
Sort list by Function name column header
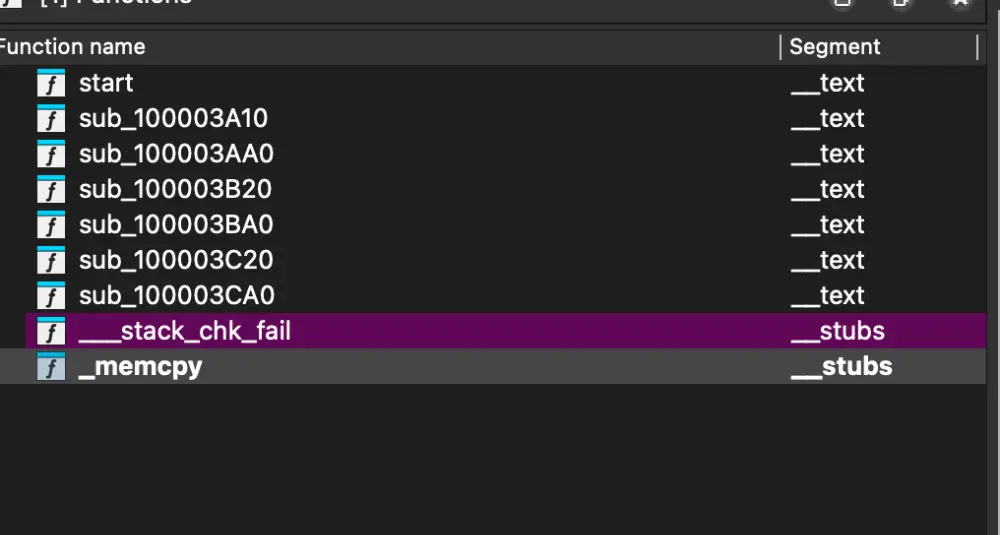[72, 47]
